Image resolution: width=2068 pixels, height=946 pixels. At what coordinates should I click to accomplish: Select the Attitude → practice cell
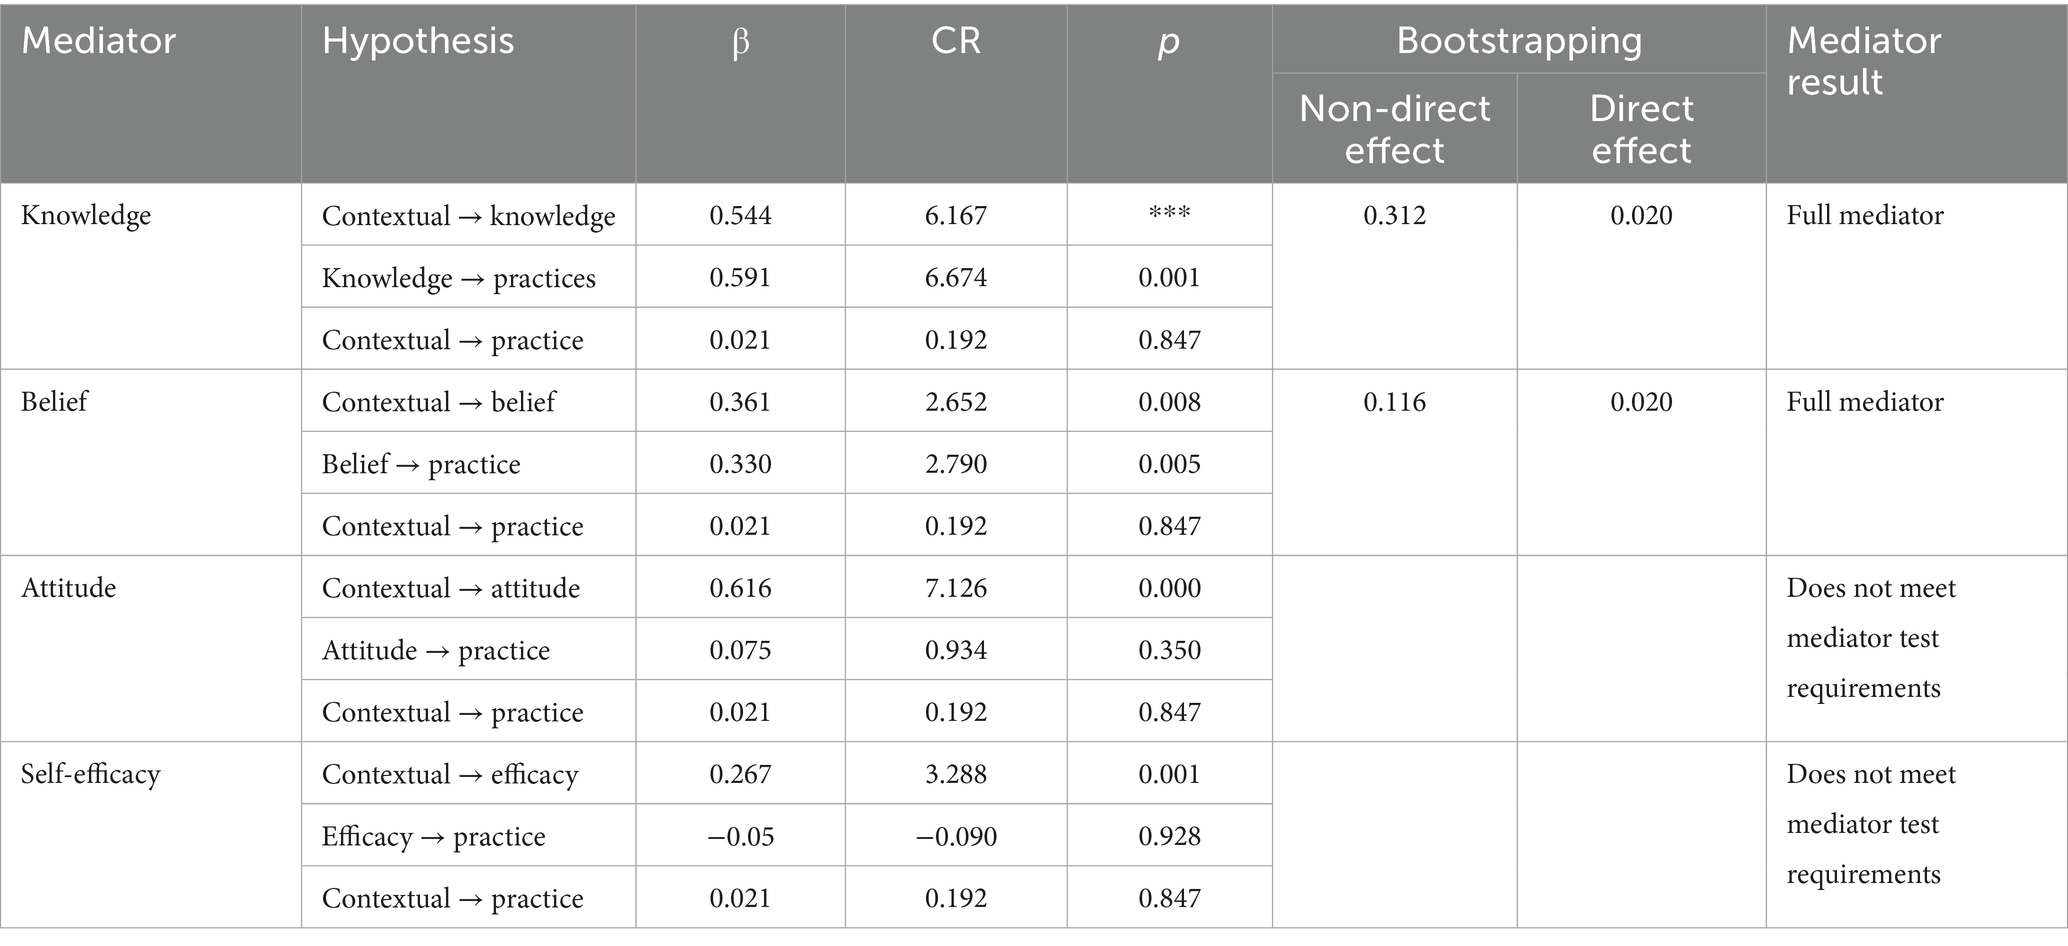(x=435, y=650)
